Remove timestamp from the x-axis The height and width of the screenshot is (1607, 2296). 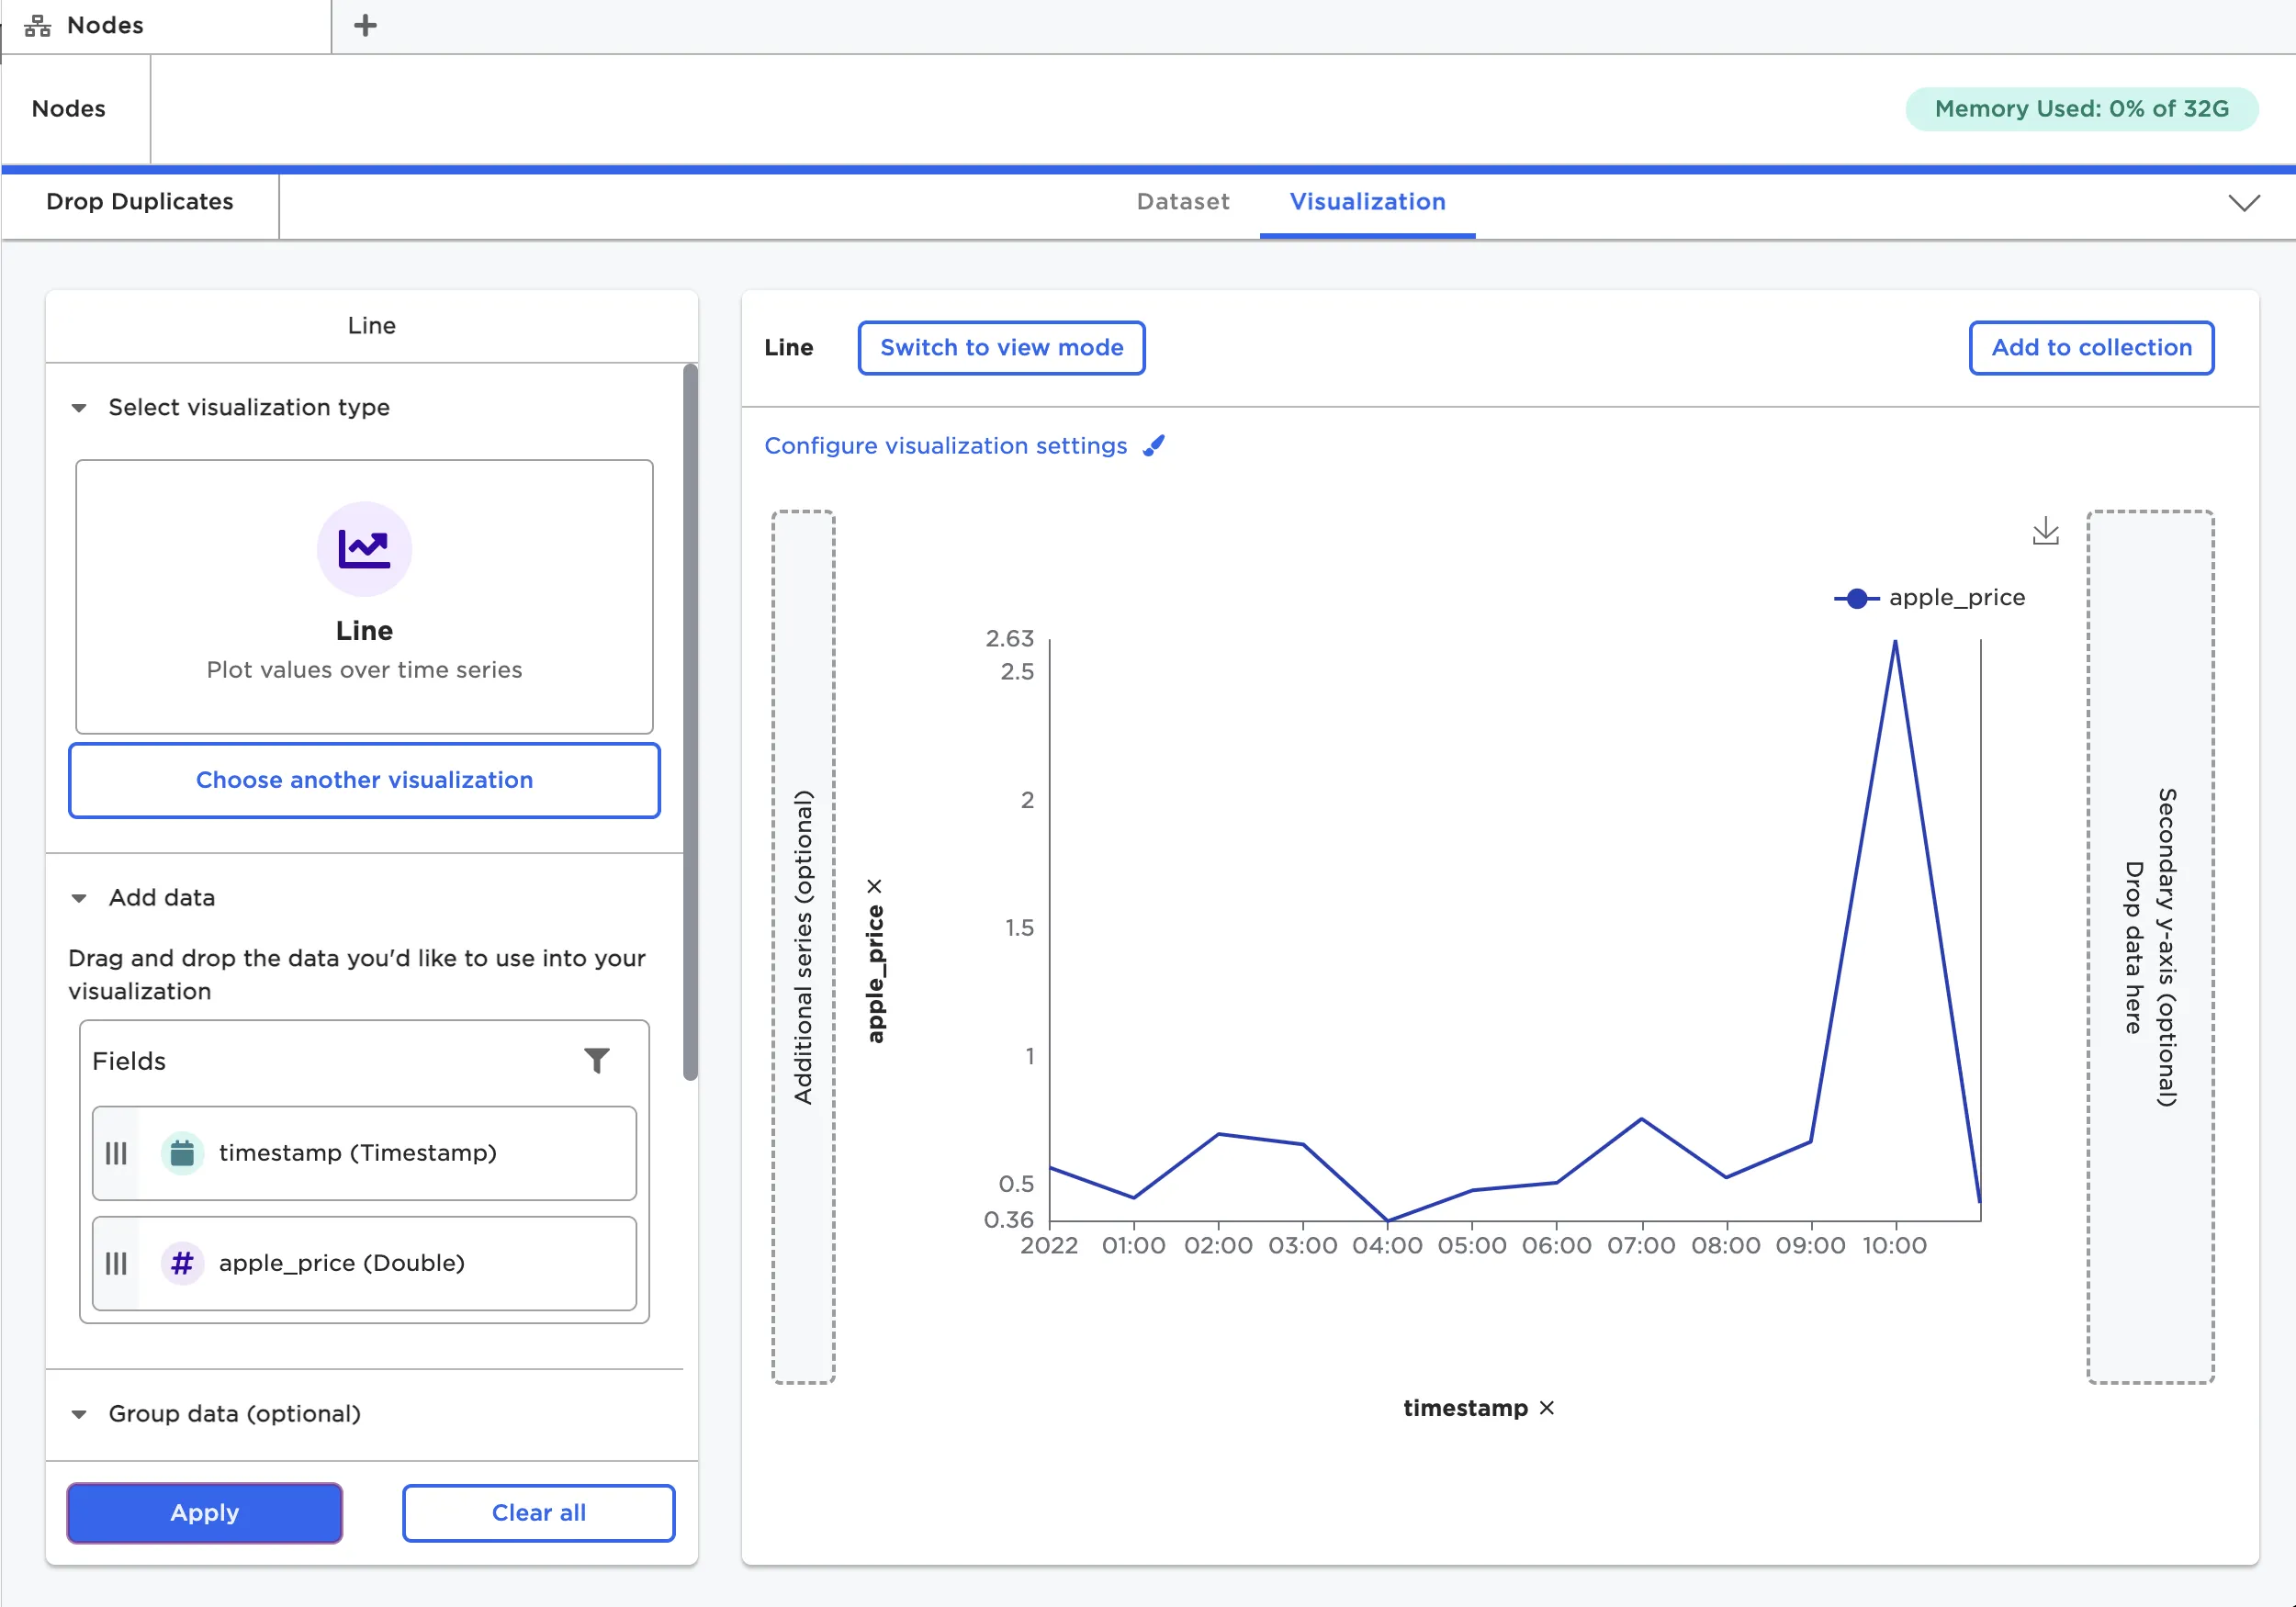(x=1547, y=1408)
